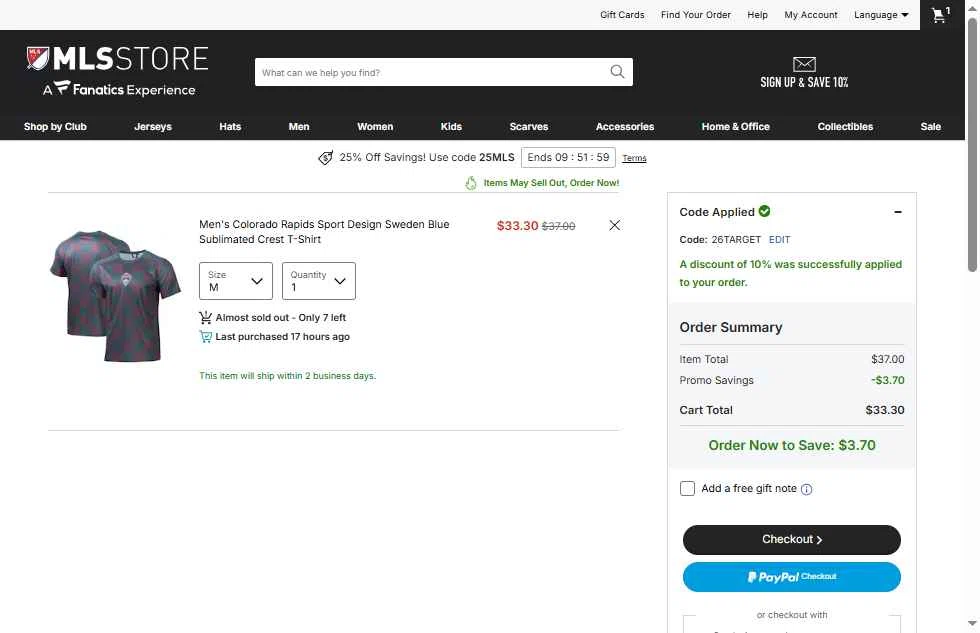
Task: Click the Terms link
Action: tap(634, 159)
